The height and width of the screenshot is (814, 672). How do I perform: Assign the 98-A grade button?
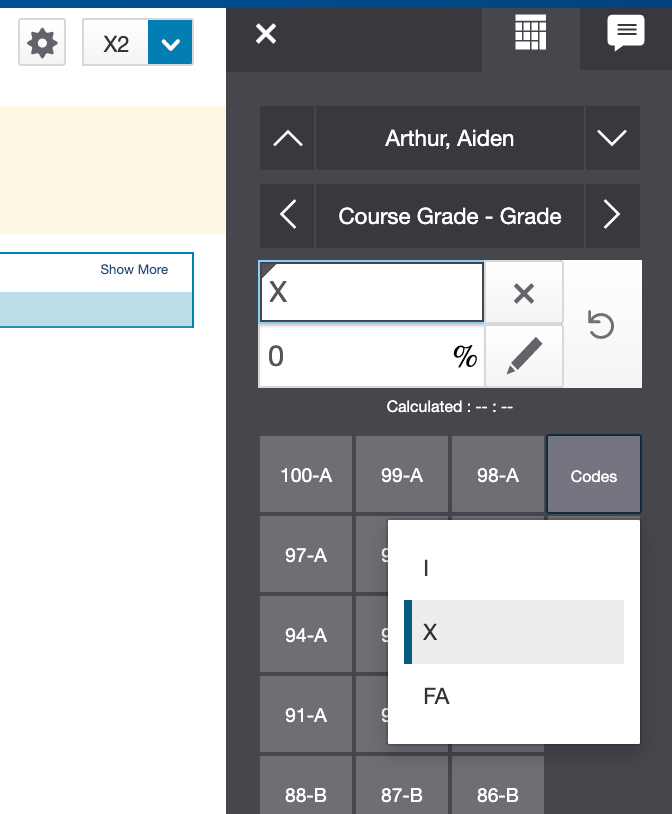coord(497,475)
